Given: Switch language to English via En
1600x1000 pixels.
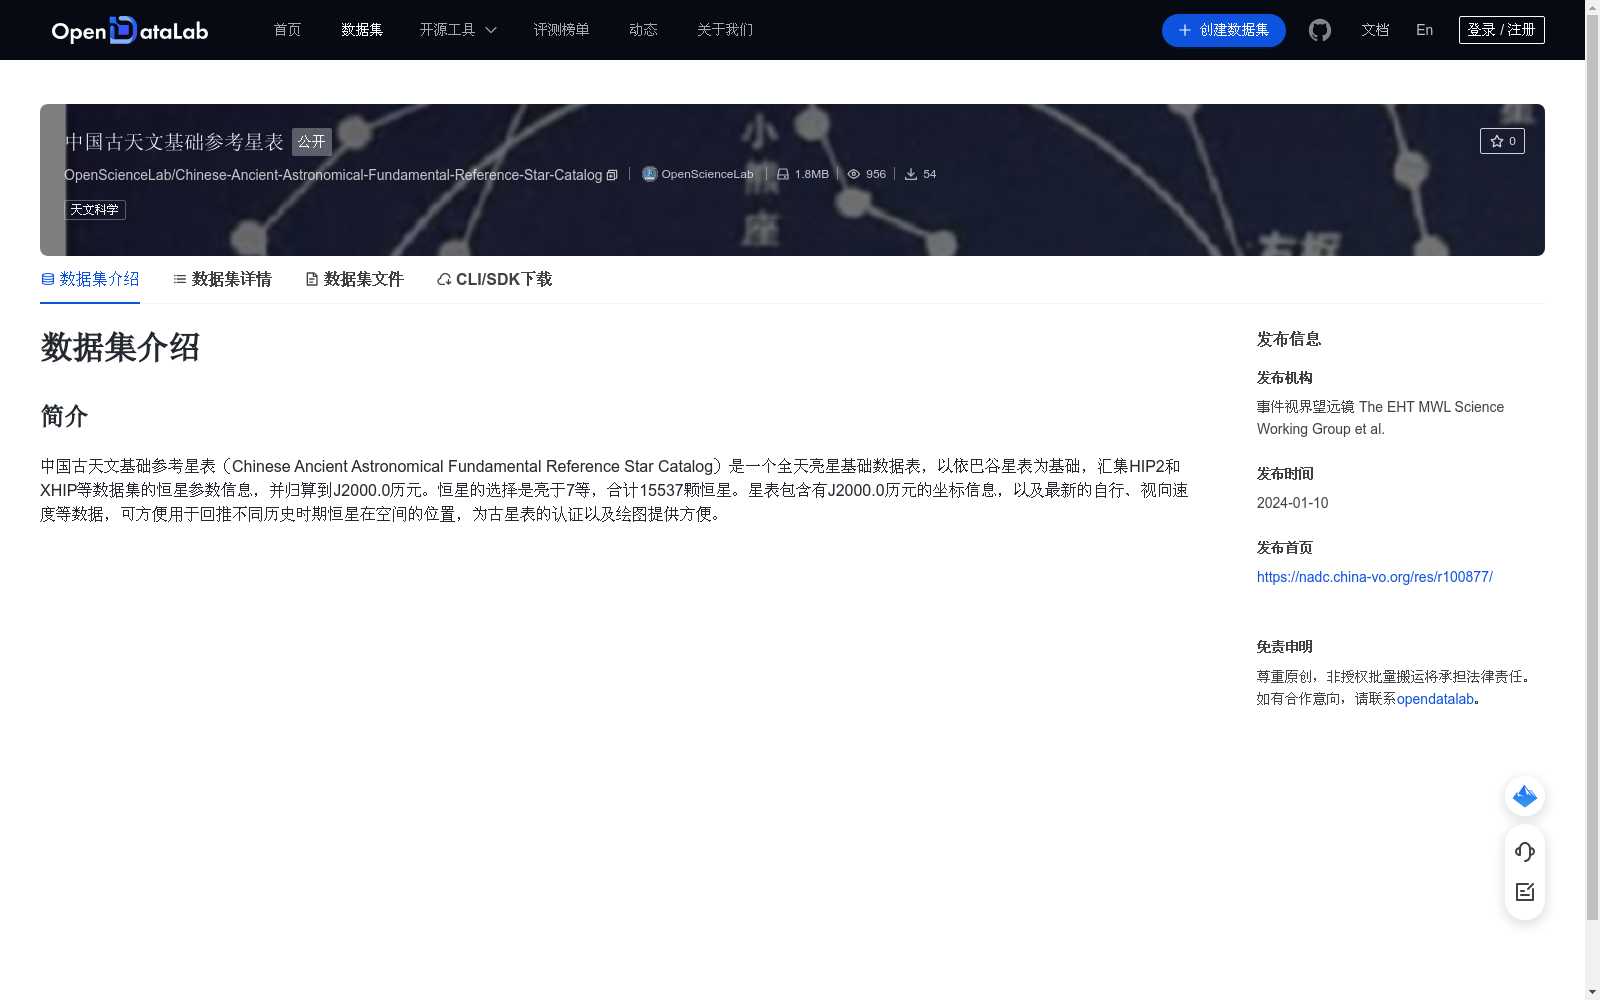Looking at the screenshot, I should (x=1424, y=30).
